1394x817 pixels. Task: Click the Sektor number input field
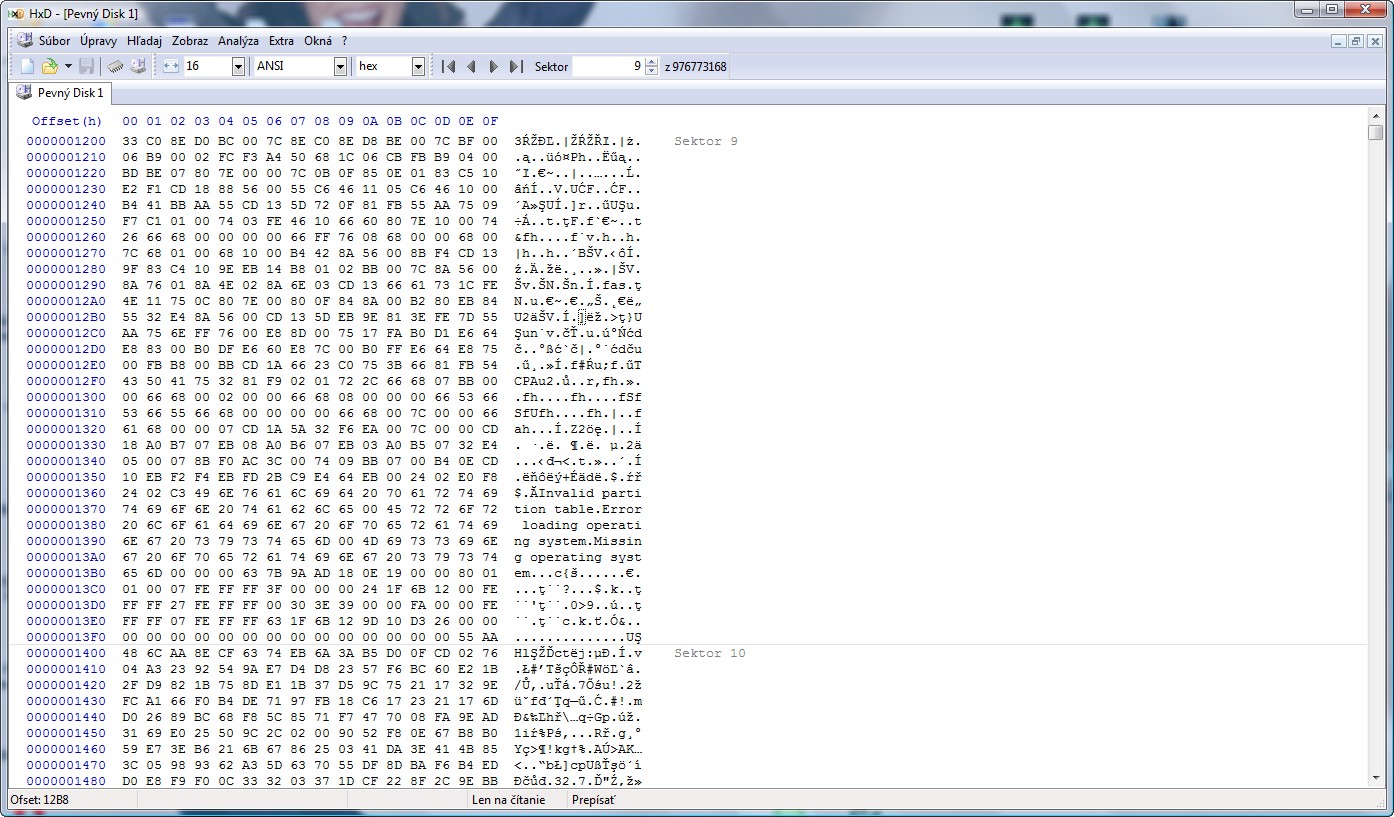click(x=608, y=66)
